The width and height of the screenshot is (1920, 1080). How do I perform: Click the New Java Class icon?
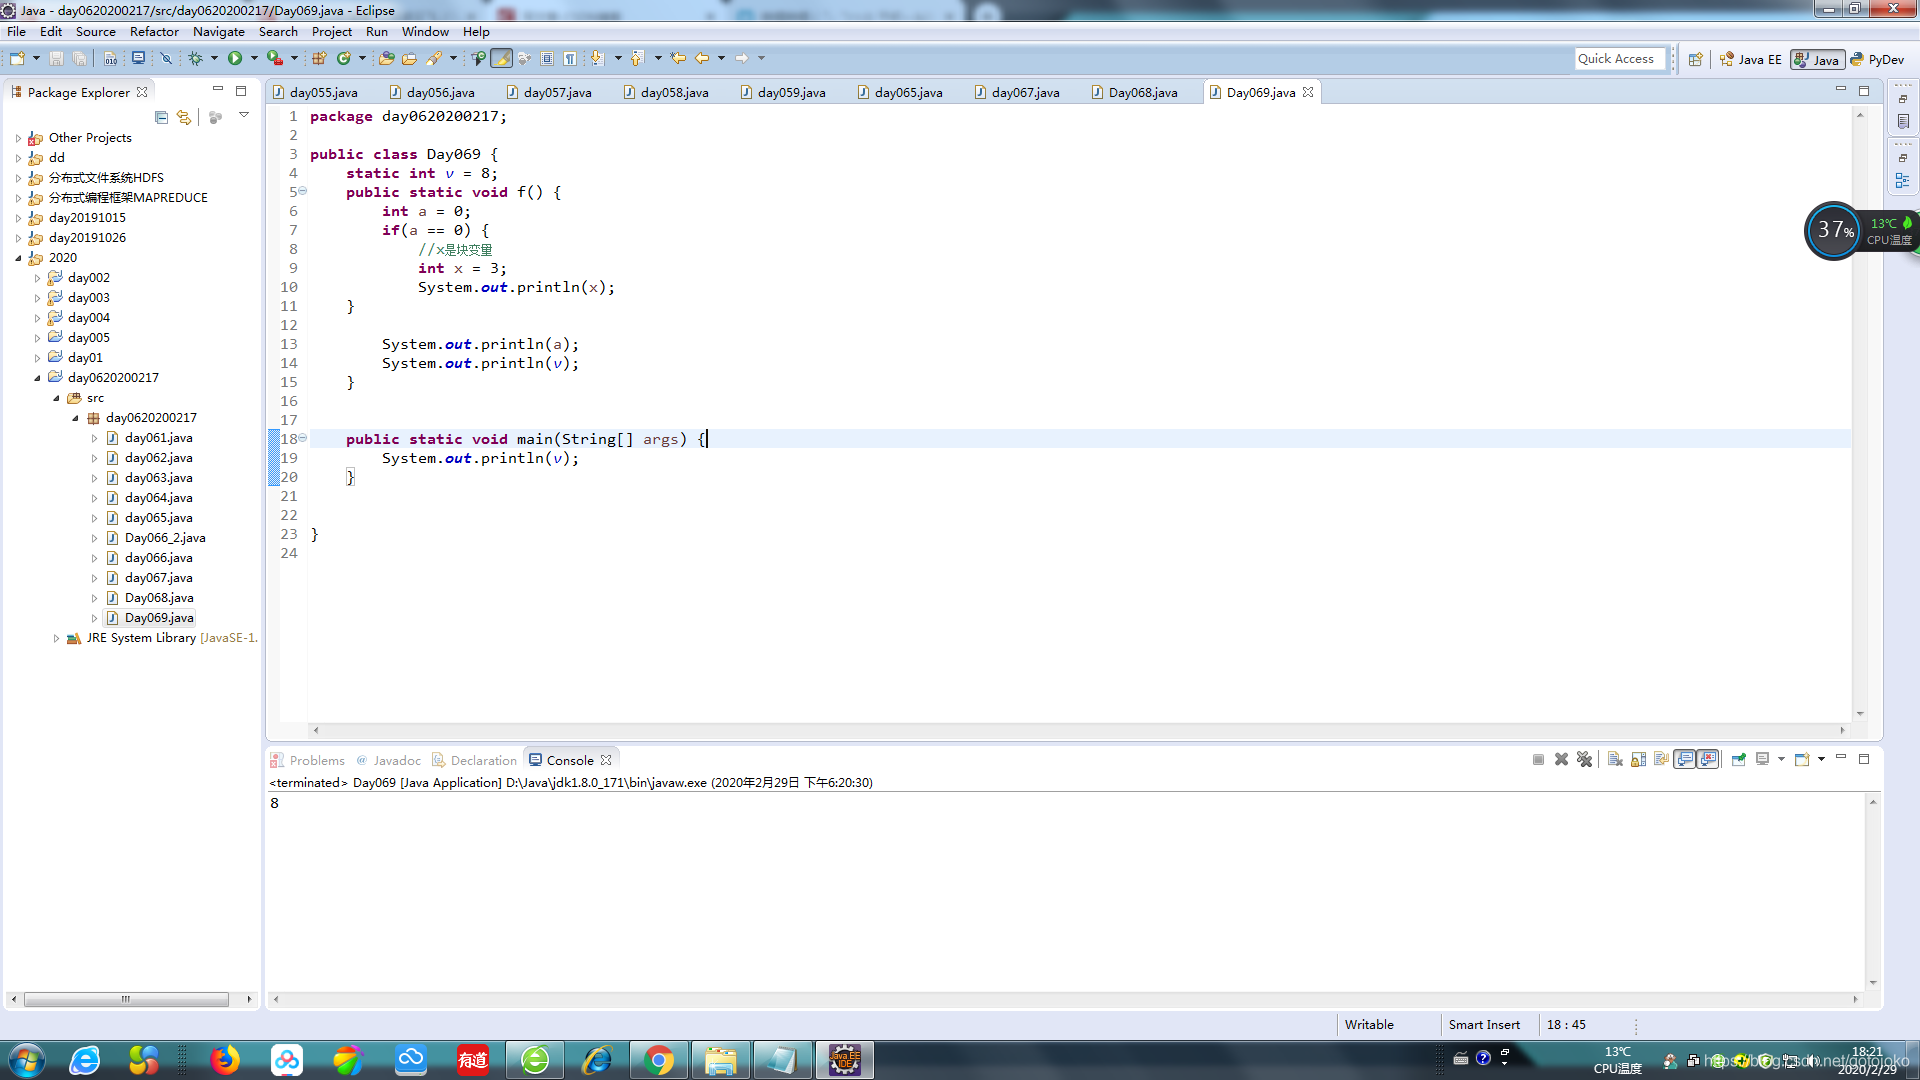tap(344, 59)
